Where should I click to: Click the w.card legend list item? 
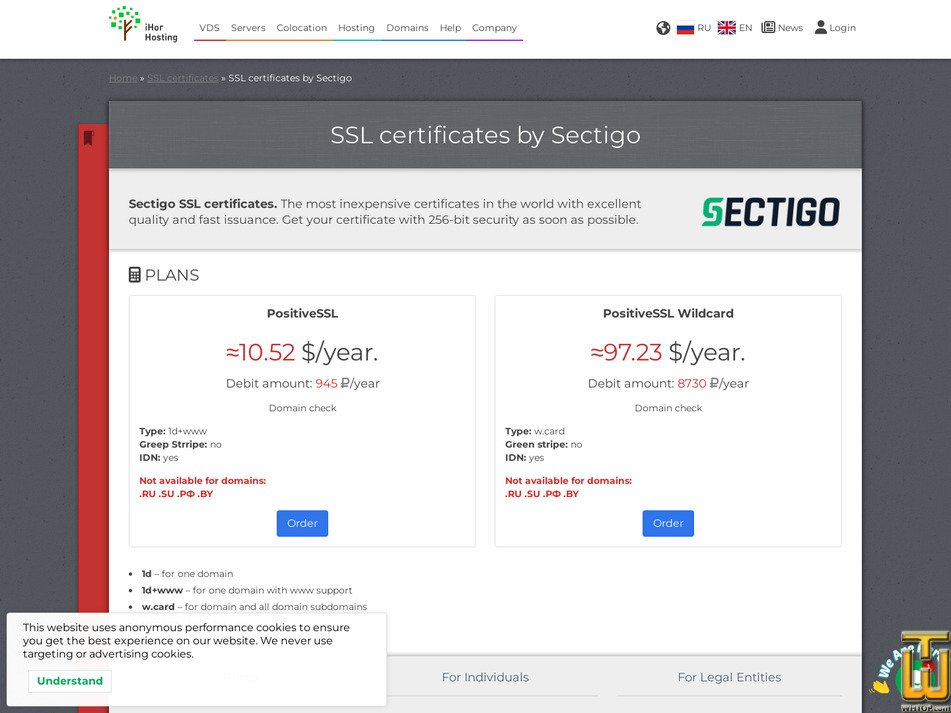point(254,606)
